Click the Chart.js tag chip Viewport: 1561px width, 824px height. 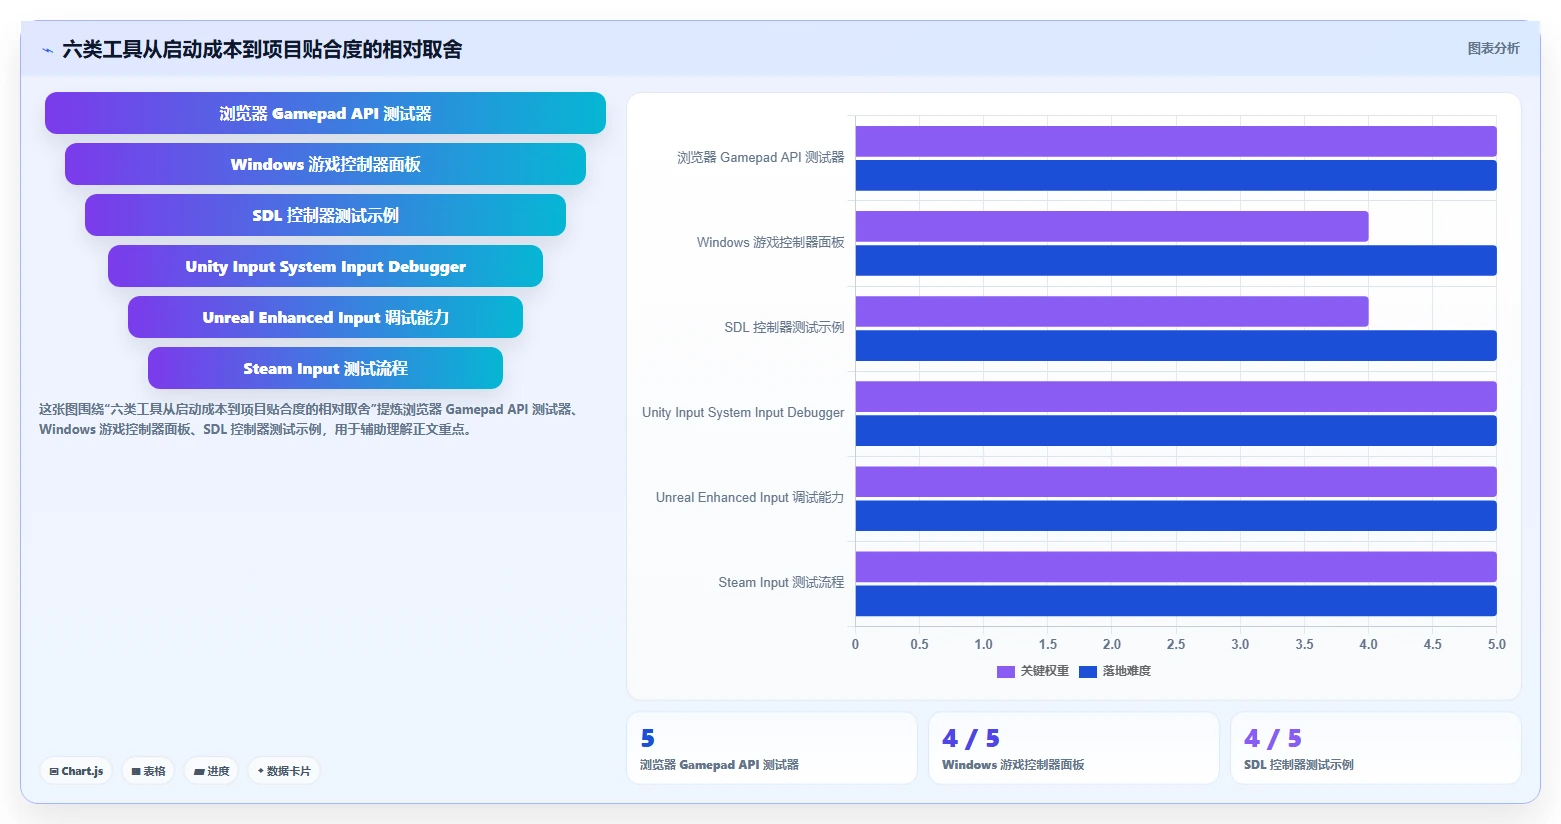pos(76,771)
